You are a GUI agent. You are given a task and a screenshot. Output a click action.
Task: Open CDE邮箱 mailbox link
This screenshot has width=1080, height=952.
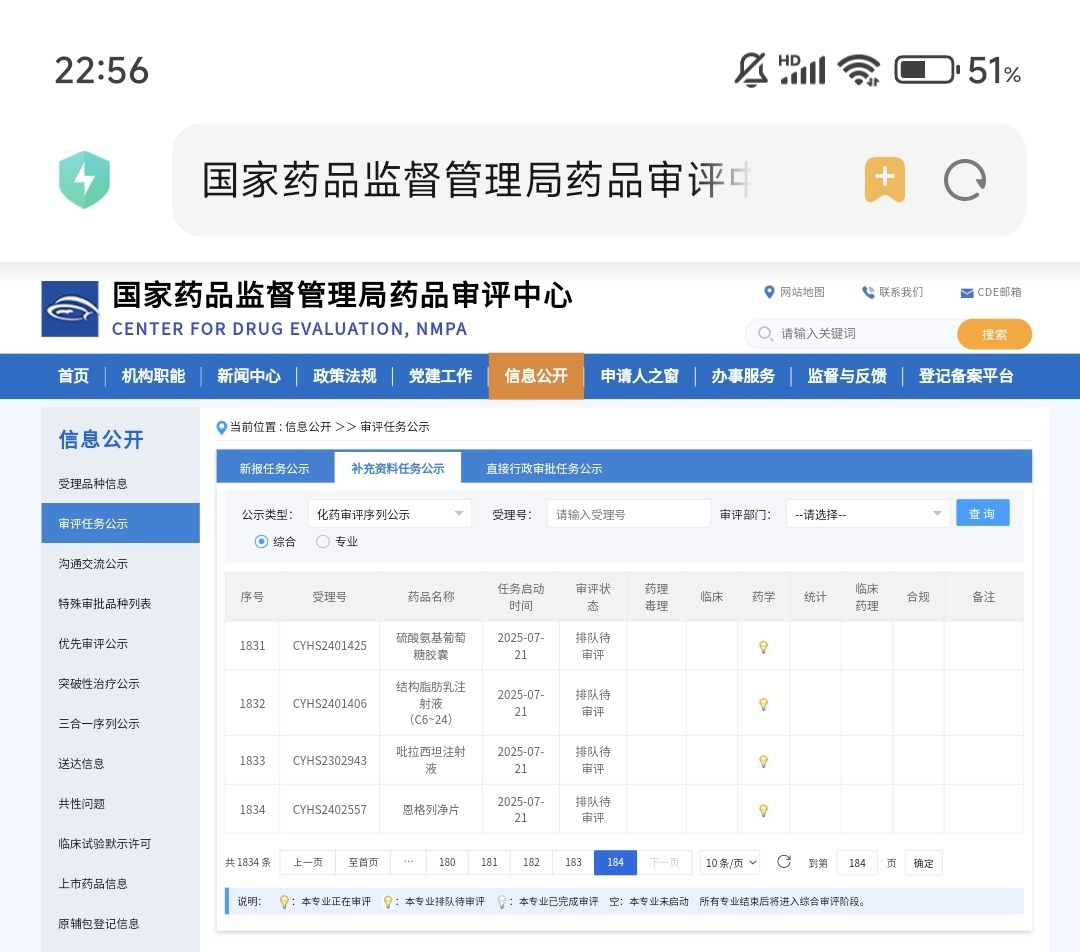point(991,292)
